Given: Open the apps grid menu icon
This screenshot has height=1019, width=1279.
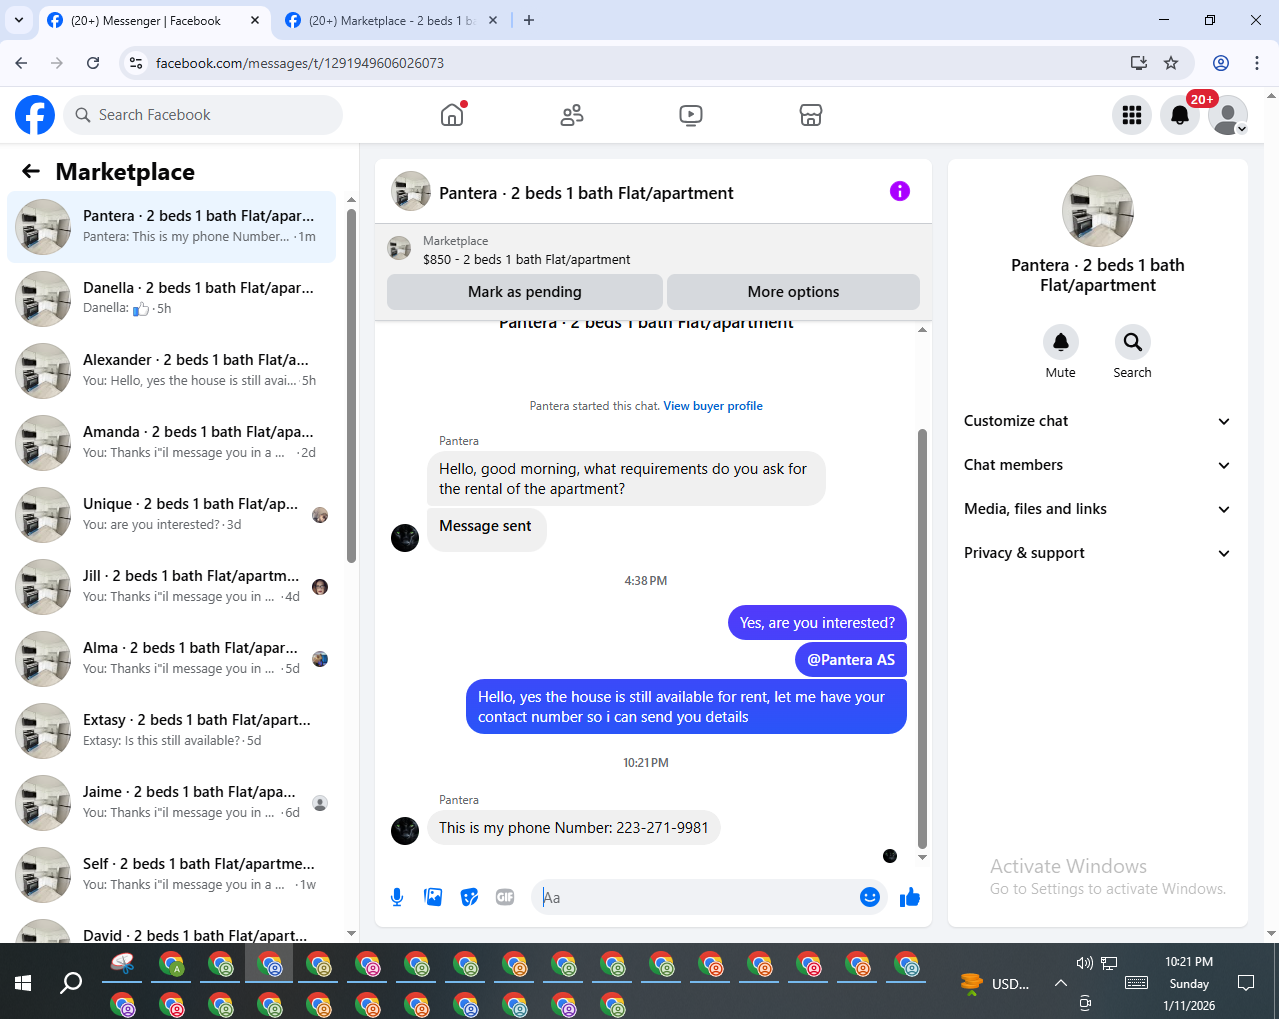Looking at the screenshot, I should pos(1132,115).
